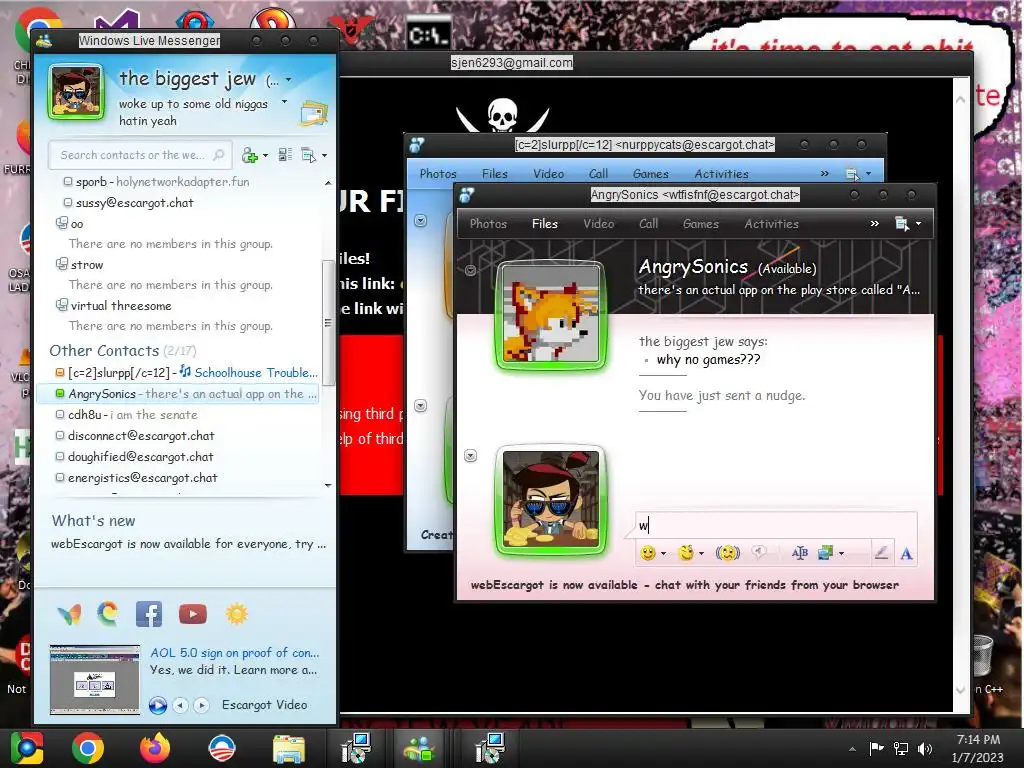The image size is (1024, 768).
Task: Open Google Chrome from the taskbar
Action: click(88, 748)
